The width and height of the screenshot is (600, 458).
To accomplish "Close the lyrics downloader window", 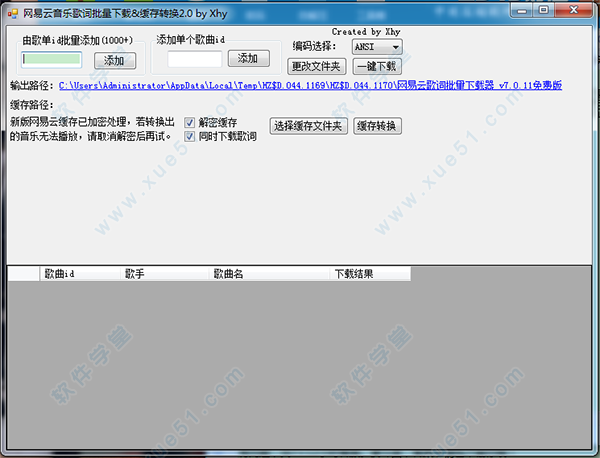I will point(573,10).
